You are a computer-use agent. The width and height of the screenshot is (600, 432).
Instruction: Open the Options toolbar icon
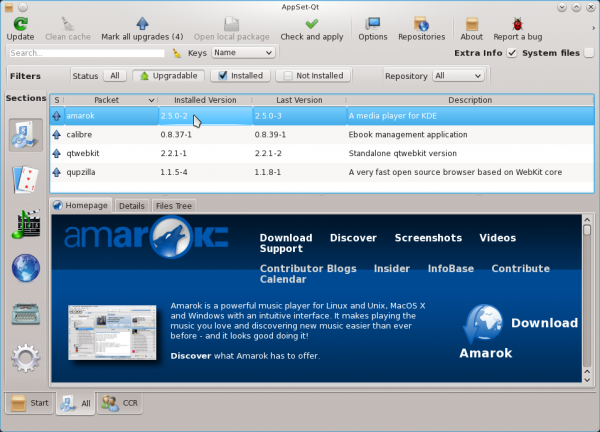coord(372,24)
